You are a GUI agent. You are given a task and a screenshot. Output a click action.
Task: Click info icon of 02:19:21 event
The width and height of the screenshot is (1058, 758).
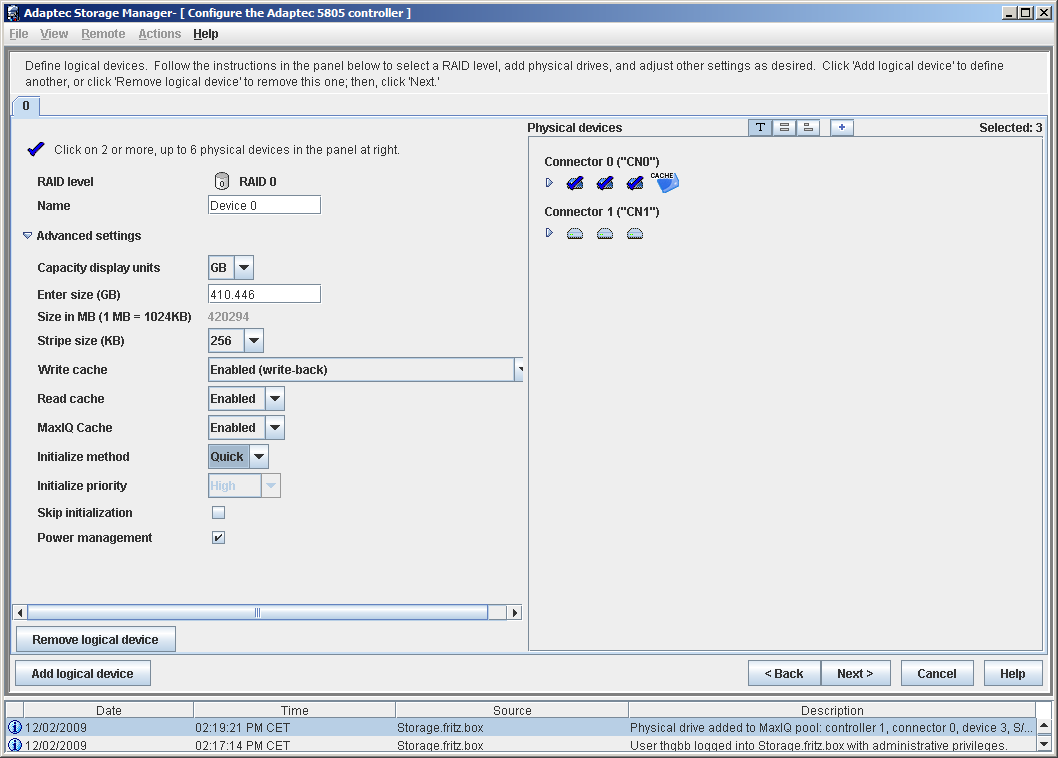tap(14, 728)
